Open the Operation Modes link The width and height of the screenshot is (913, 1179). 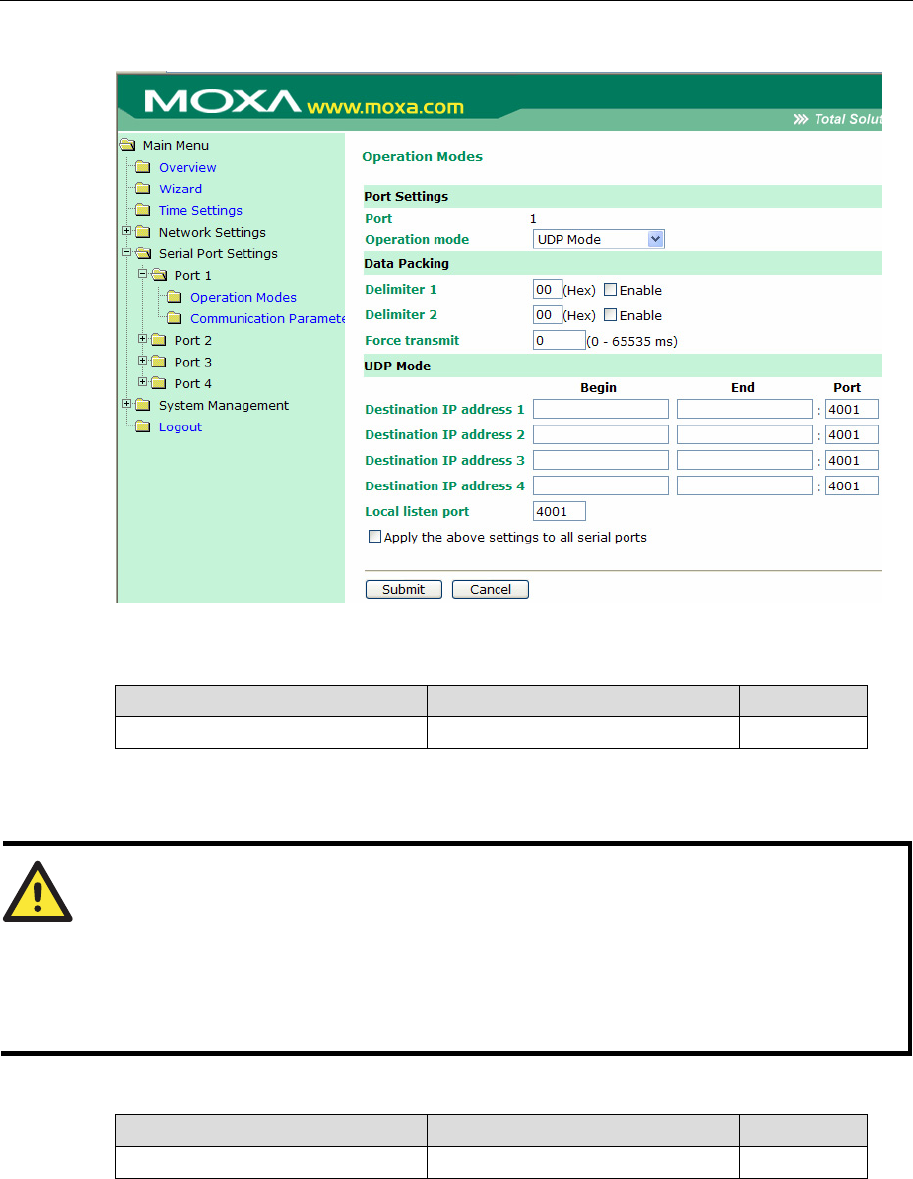[243, 297]
